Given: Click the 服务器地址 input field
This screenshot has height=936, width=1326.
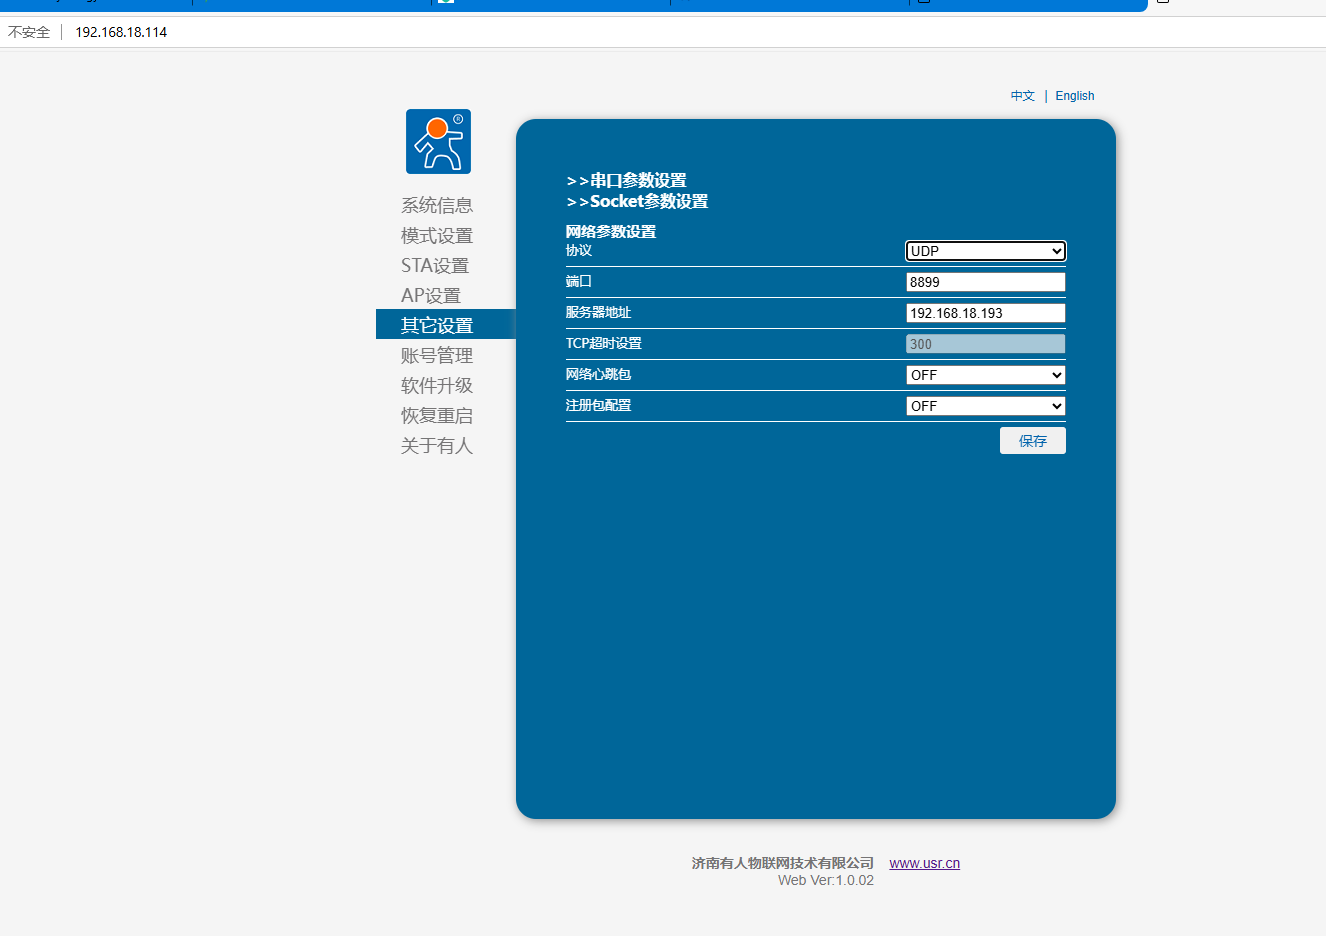Looking at the screenshot, I should pyautogui.click(x=985, y=313).
